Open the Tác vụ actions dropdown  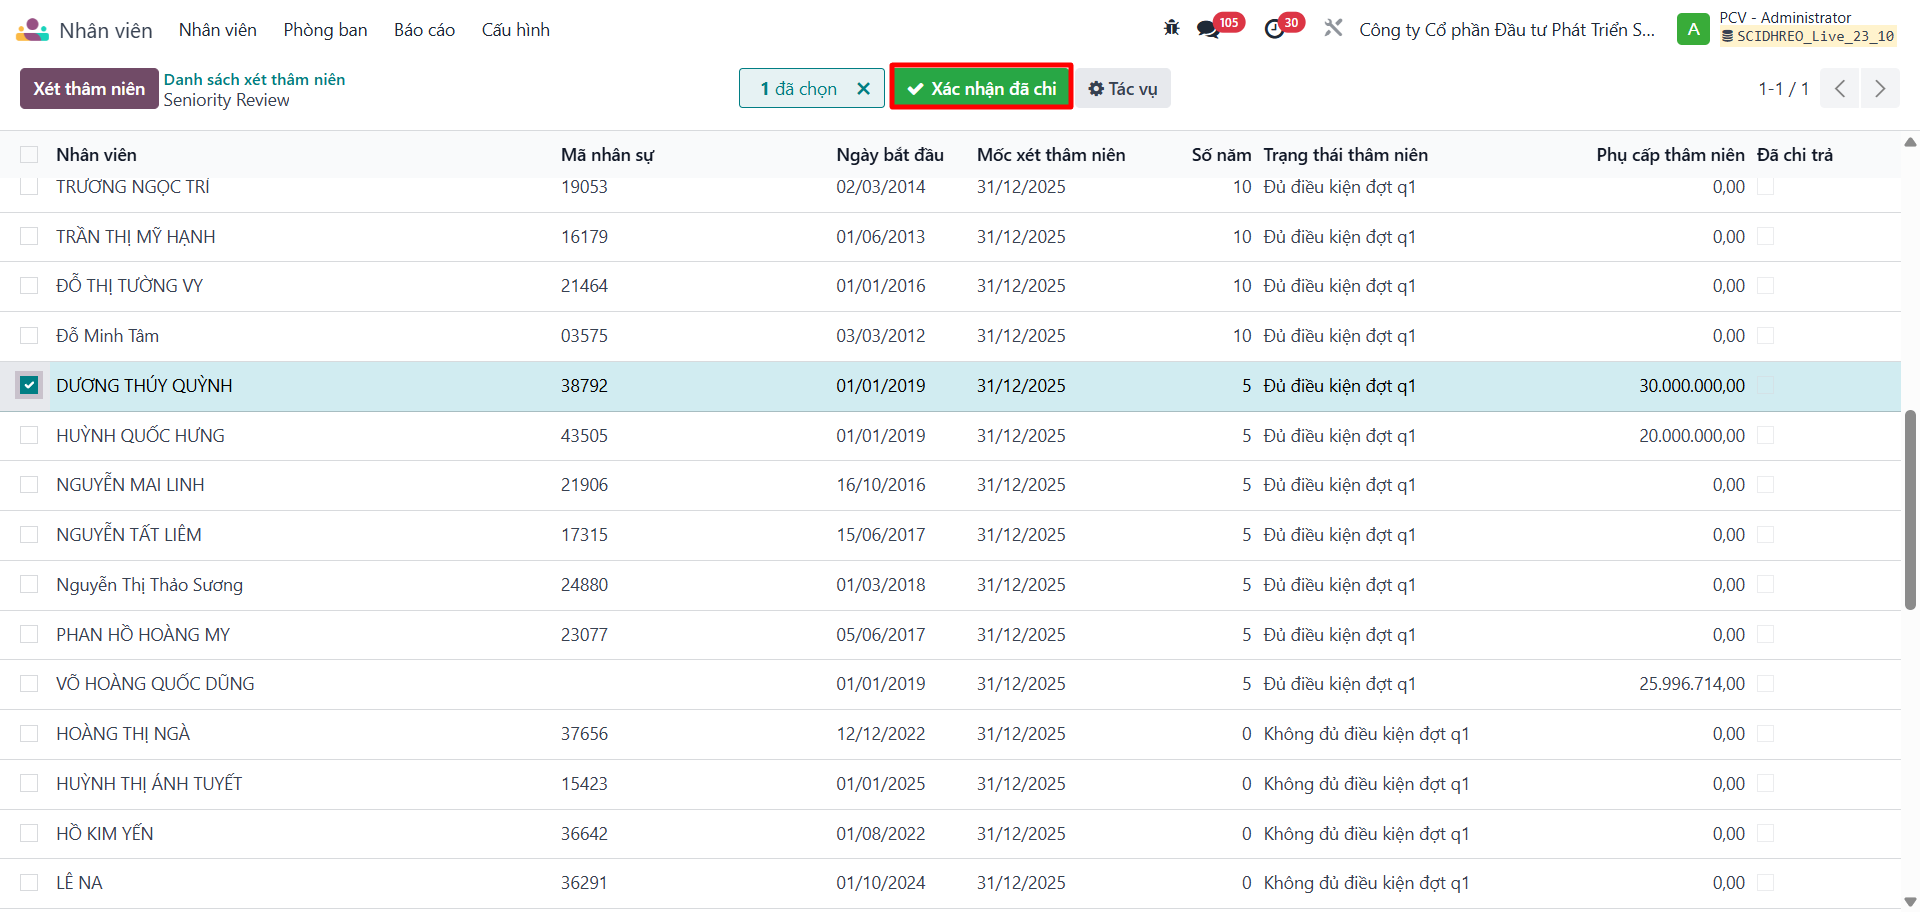point(1123,88)
